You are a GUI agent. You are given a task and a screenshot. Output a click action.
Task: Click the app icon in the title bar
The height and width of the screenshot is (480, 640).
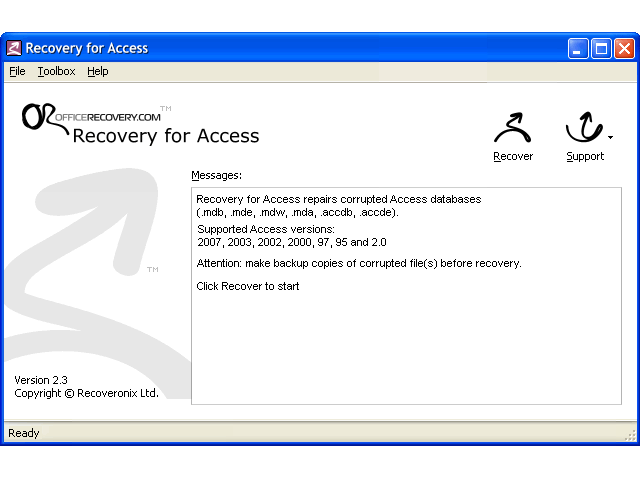[x=14, y=48]
